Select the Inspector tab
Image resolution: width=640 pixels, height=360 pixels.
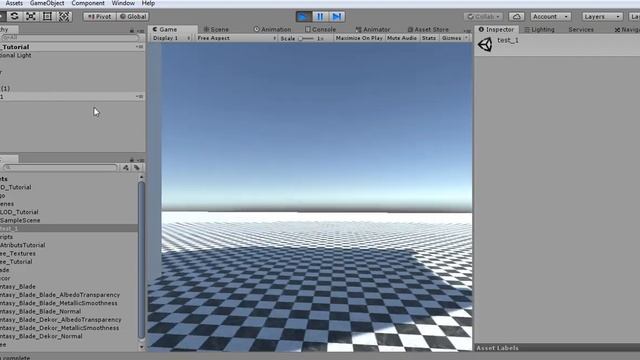tap(496, 29)
